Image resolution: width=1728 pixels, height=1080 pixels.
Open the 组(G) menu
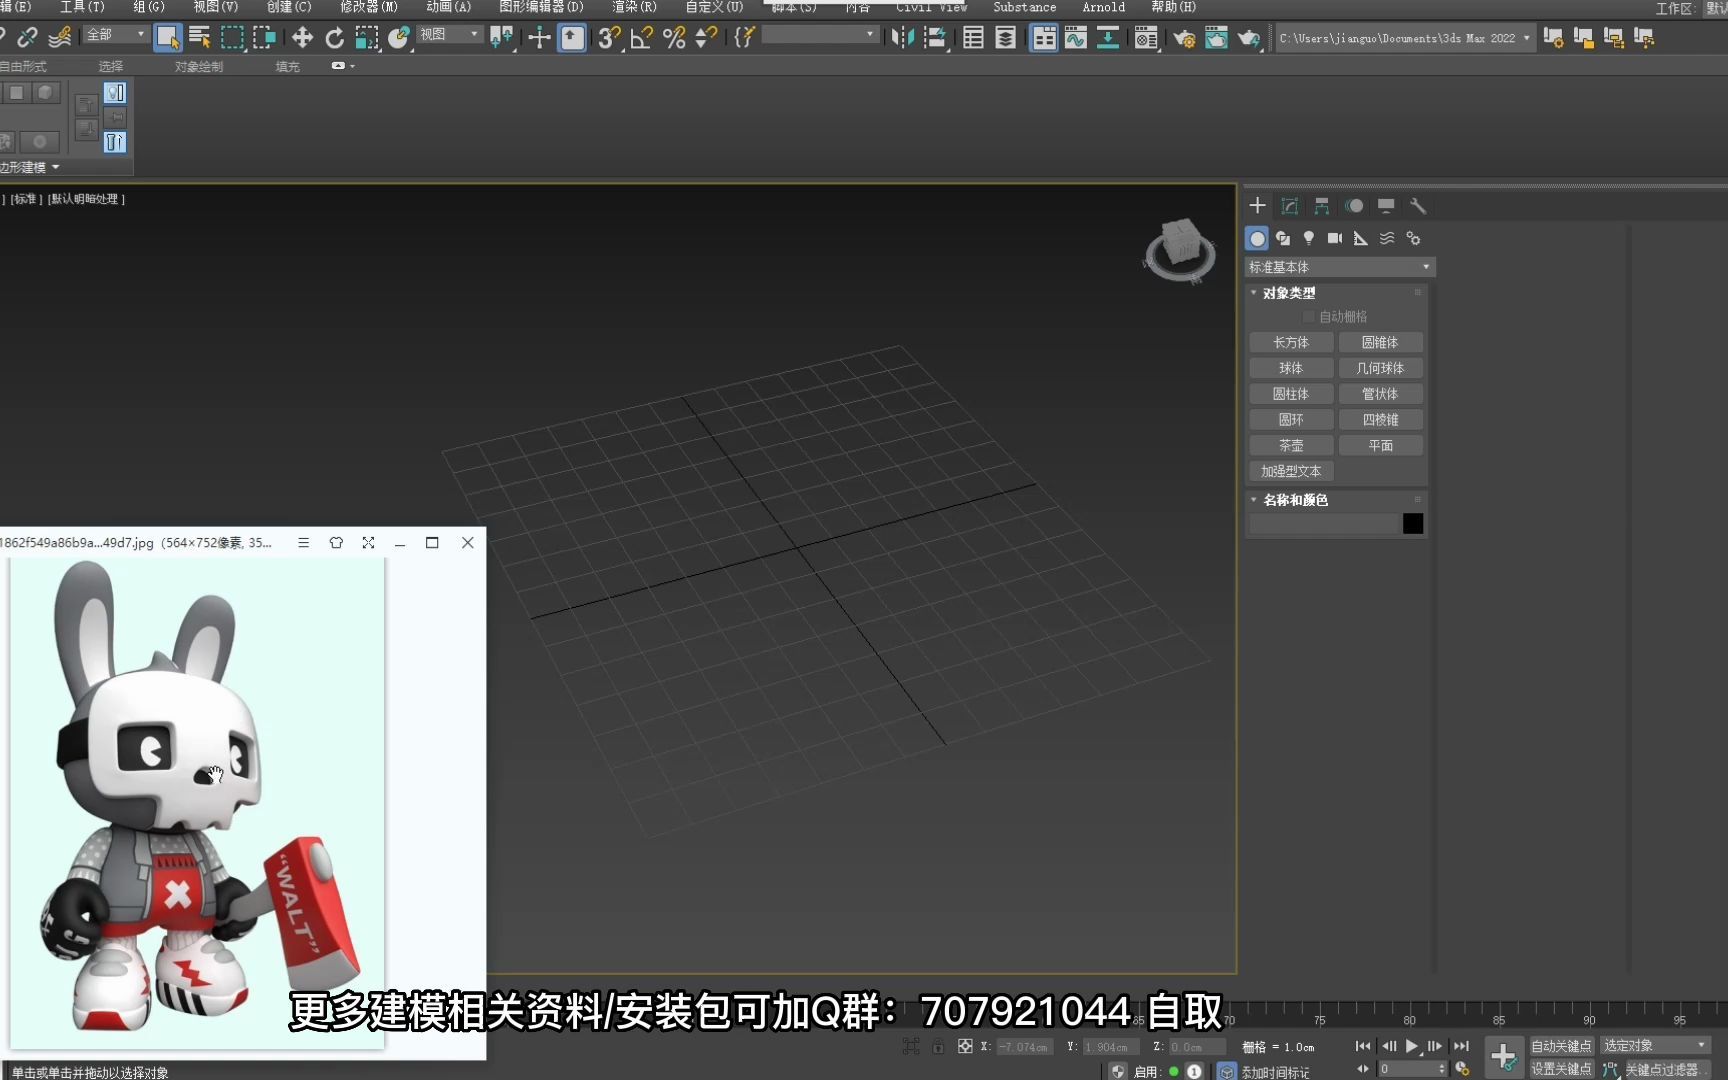tap(149, 7)
